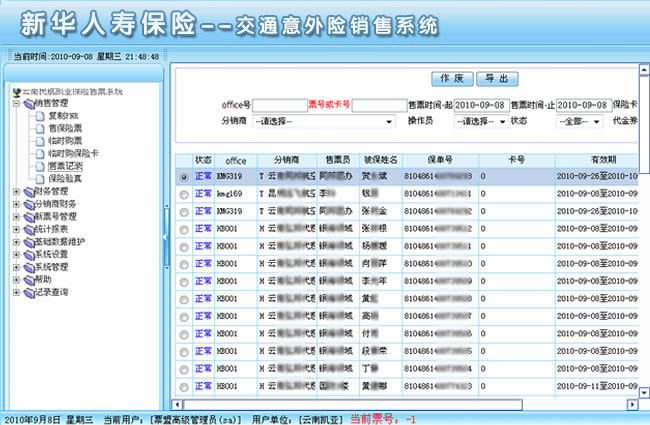Screen dimensions: 650x425
Task: Expand the 分销商财务 tree node
Action: pos(16,204)
